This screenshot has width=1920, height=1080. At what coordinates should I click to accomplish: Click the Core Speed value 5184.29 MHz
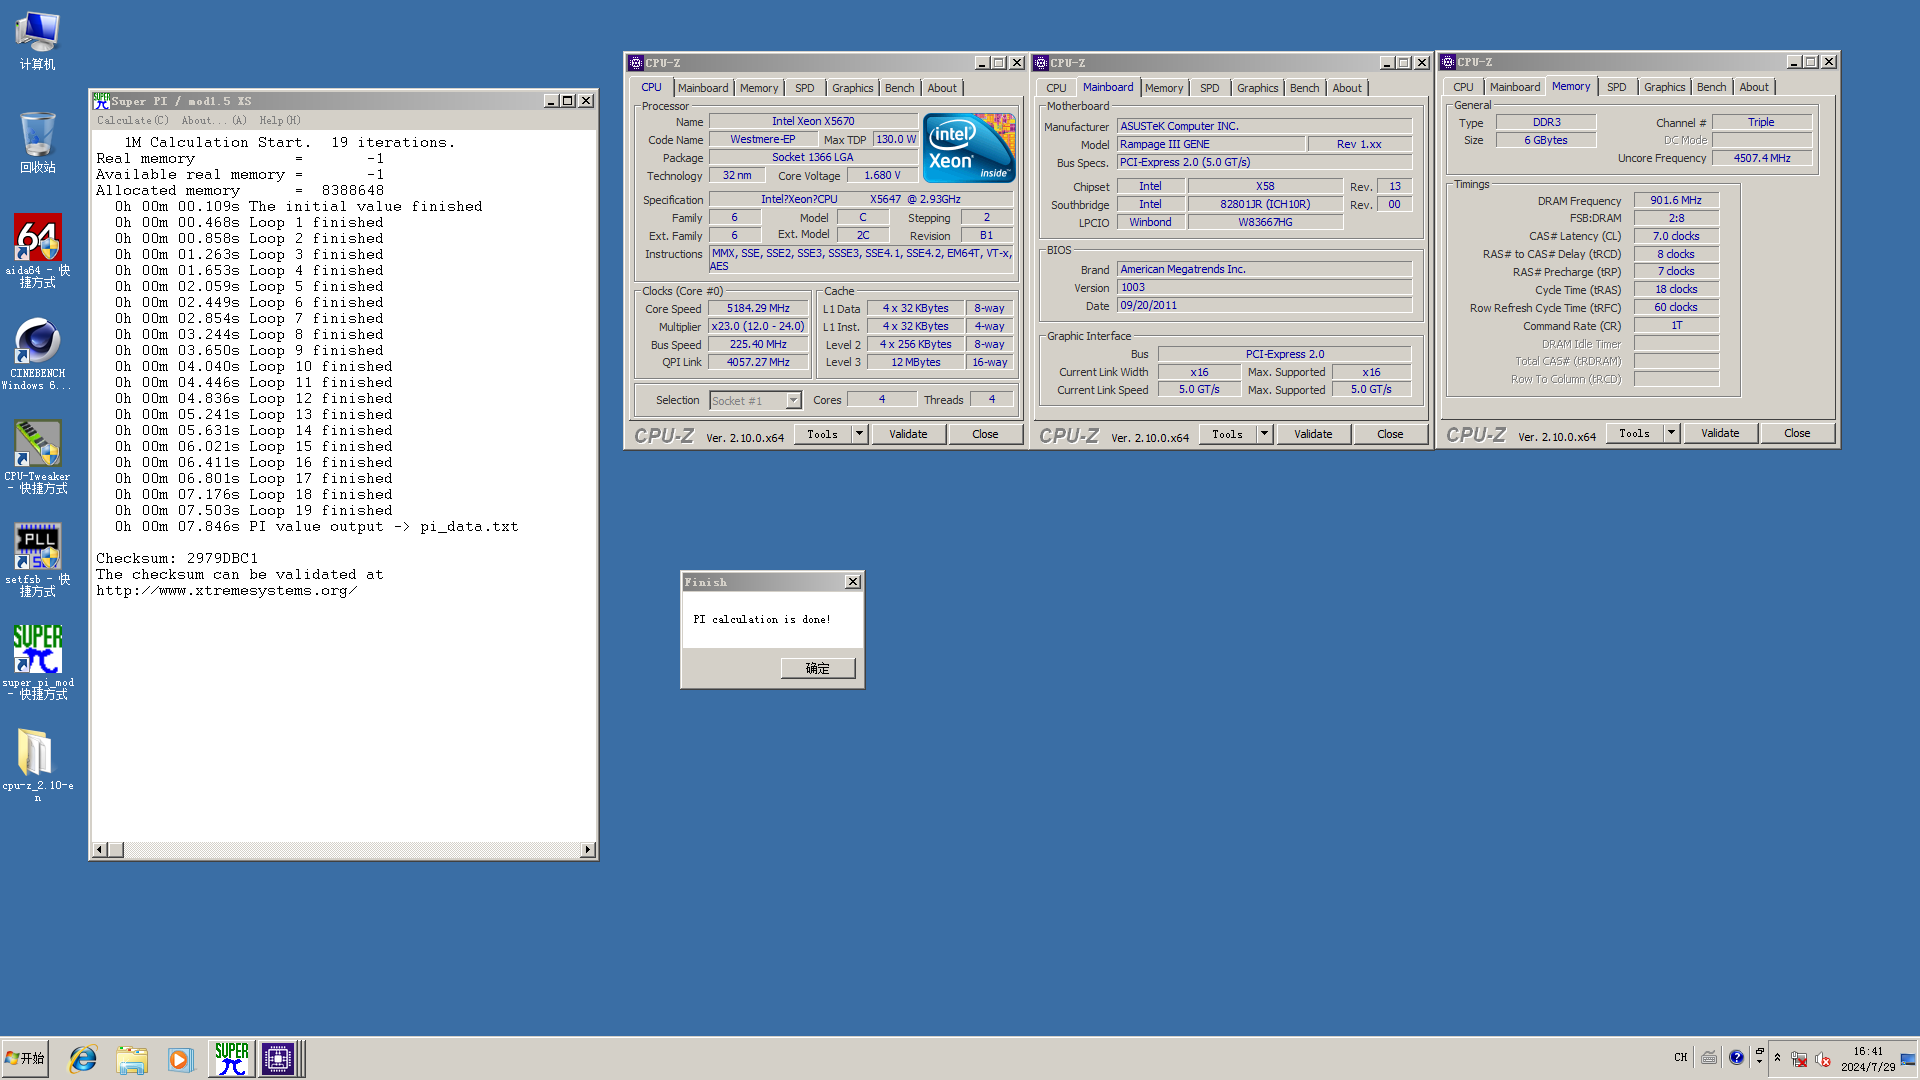click(758, 308)
